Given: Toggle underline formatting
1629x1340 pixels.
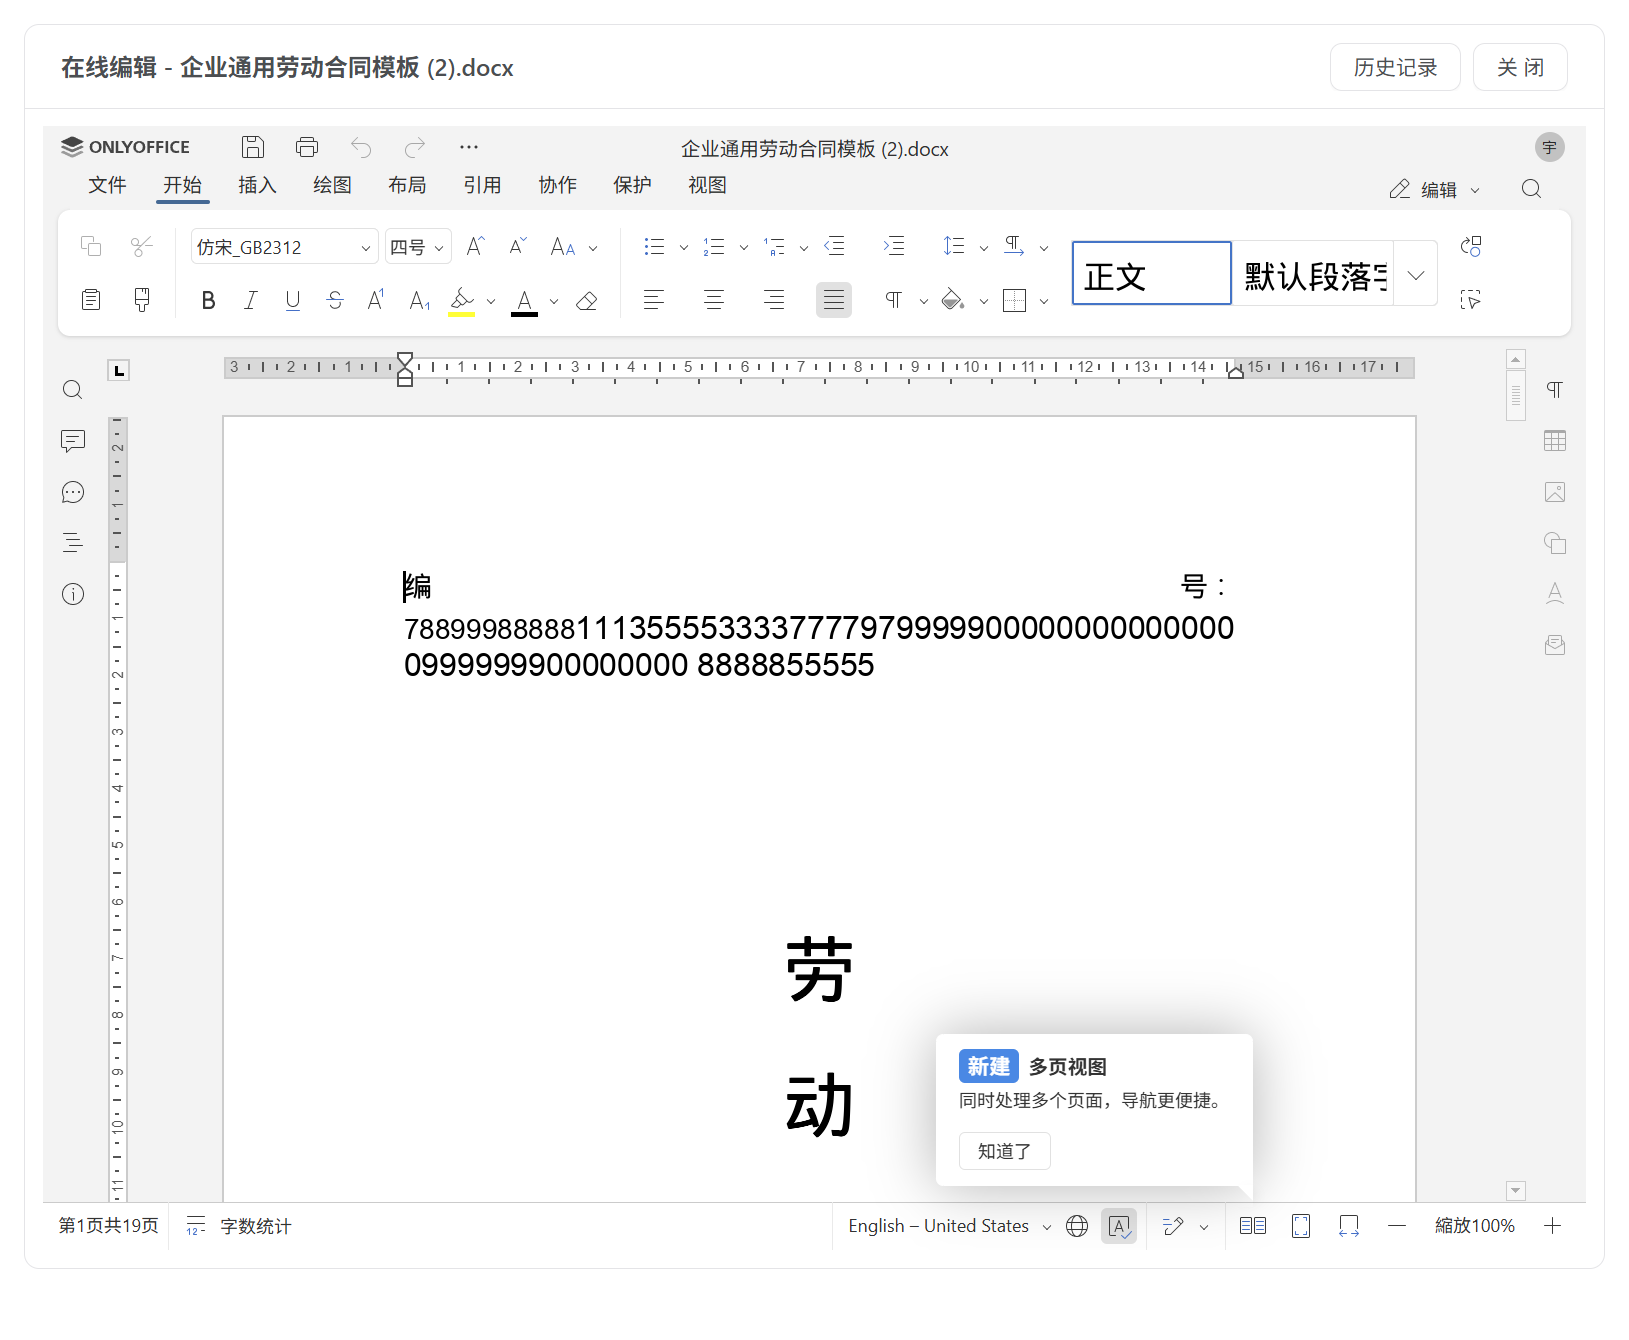Looking at the screenshot, I should [292, 300].
